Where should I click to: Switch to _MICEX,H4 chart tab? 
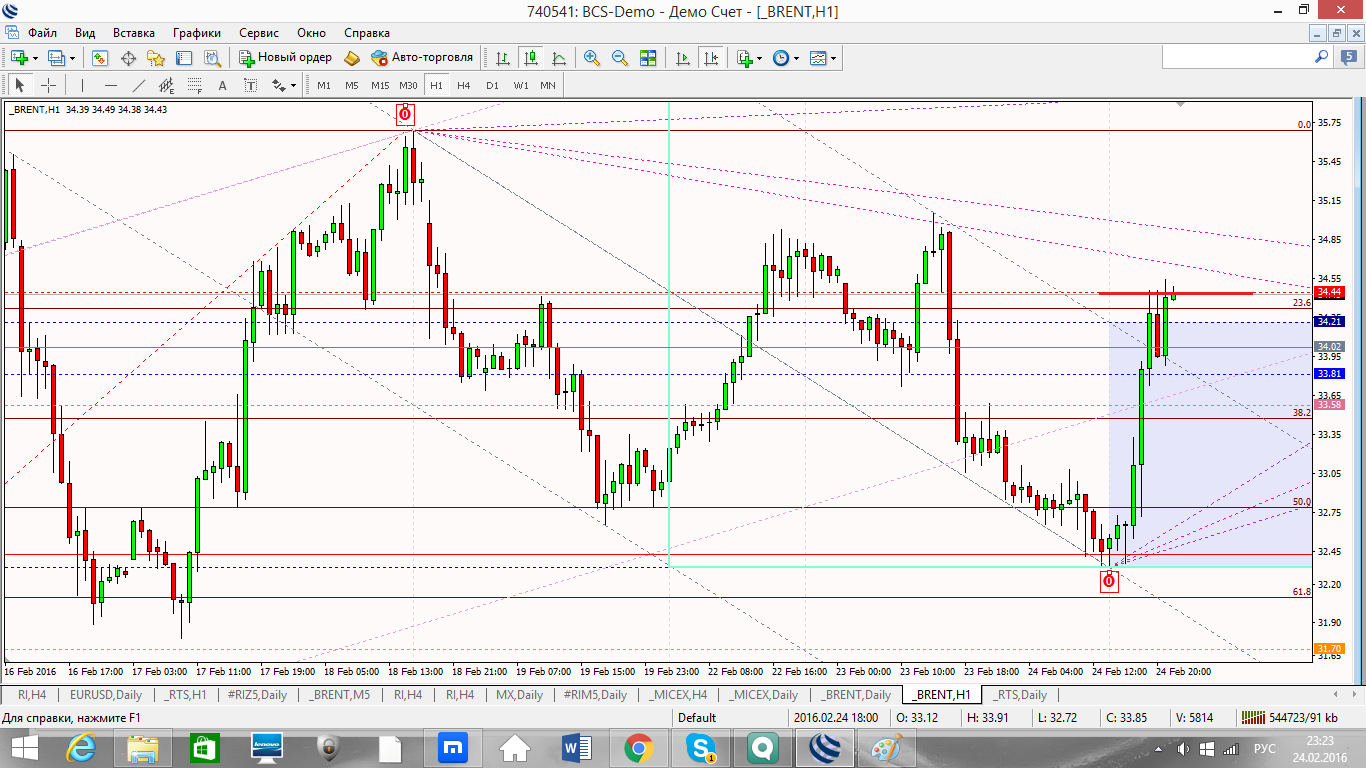677,694
